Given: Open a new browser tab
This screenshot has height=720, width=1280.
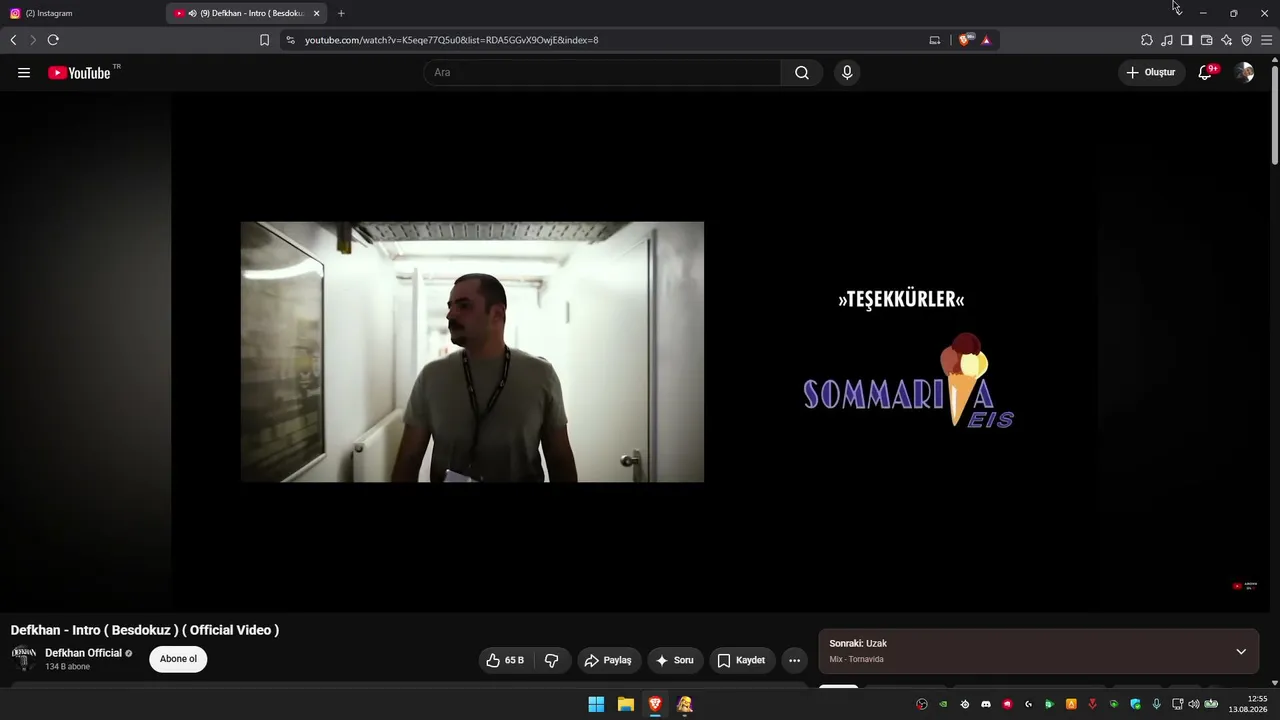Looking at the screenshot, I should (x=341, y=13).
